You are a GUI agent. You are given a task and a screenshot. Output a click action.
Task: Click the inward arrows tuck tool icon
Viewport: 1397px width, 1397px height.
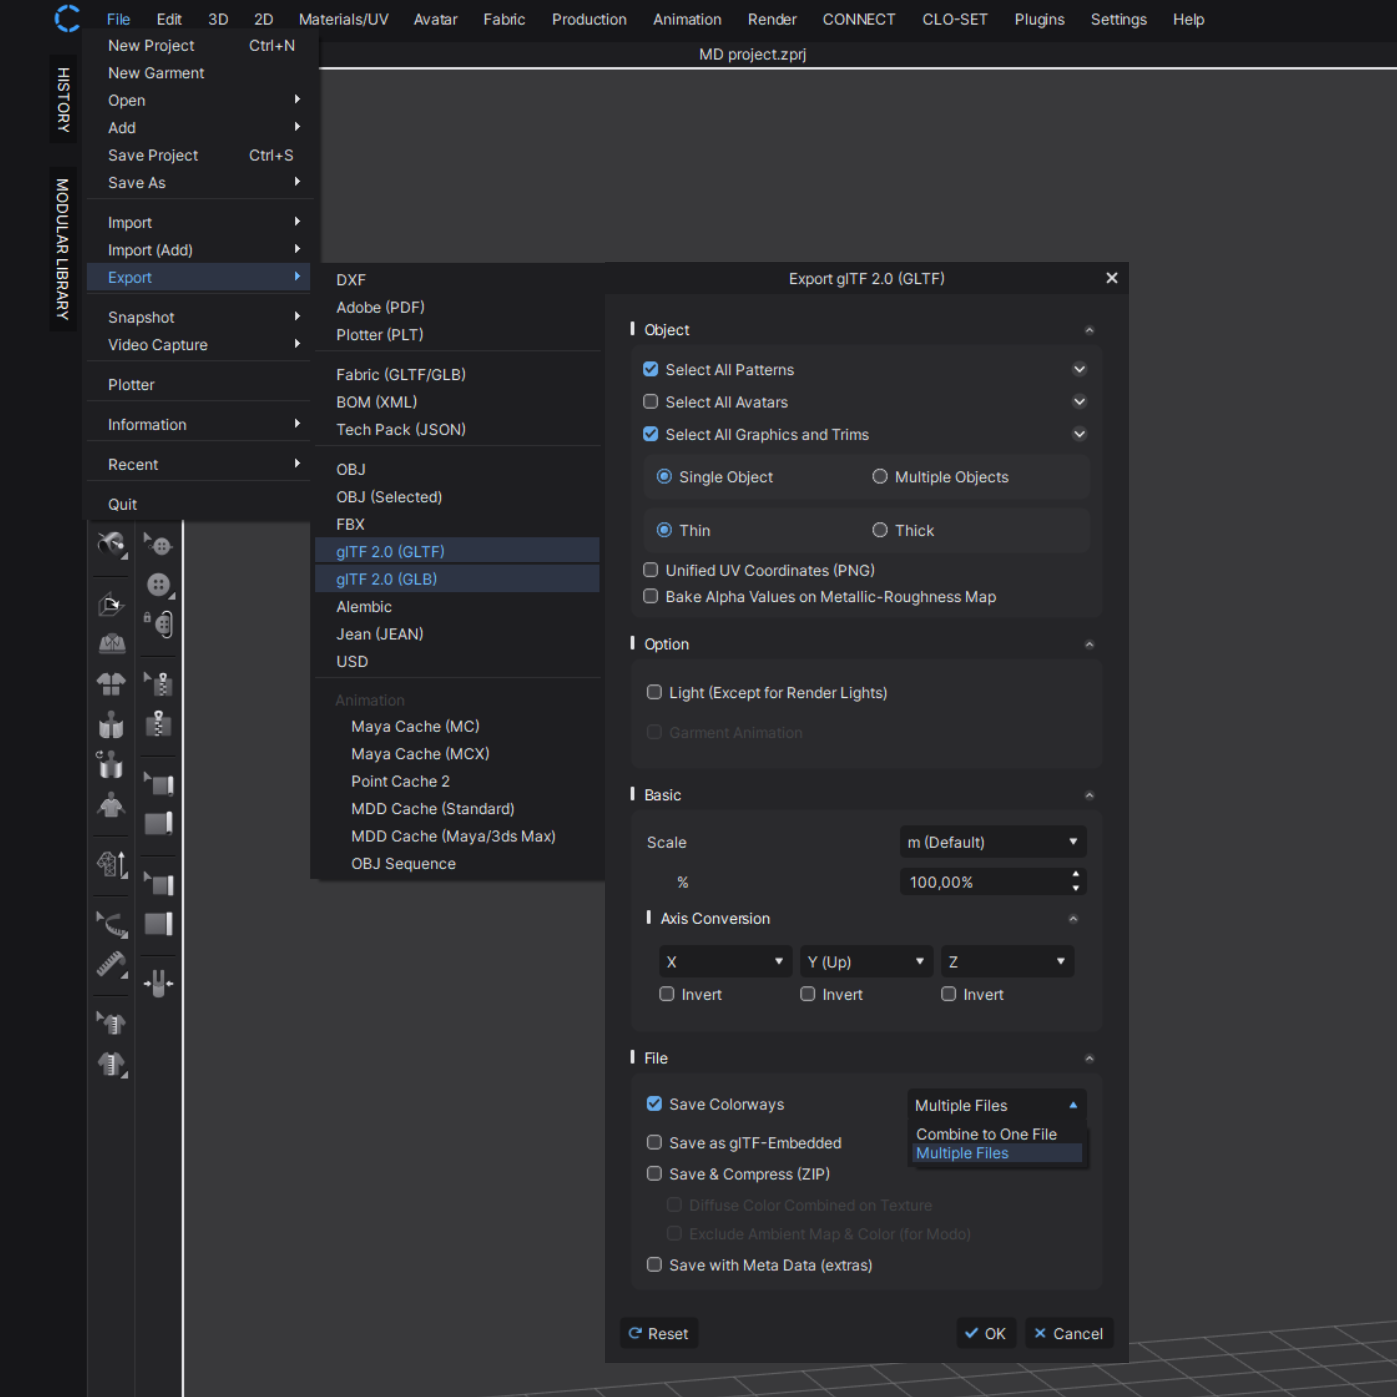click(158, 983)
